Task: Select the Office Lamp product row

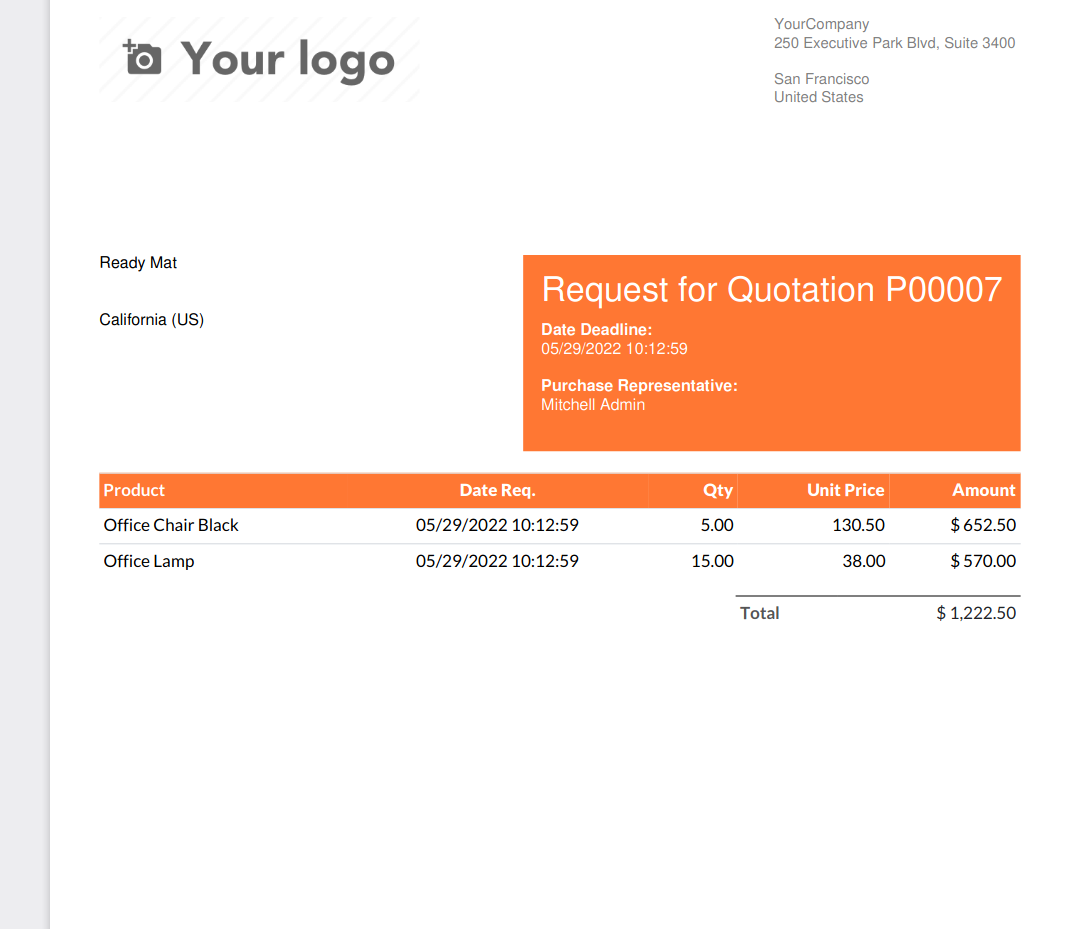Action: pos(149,561)
